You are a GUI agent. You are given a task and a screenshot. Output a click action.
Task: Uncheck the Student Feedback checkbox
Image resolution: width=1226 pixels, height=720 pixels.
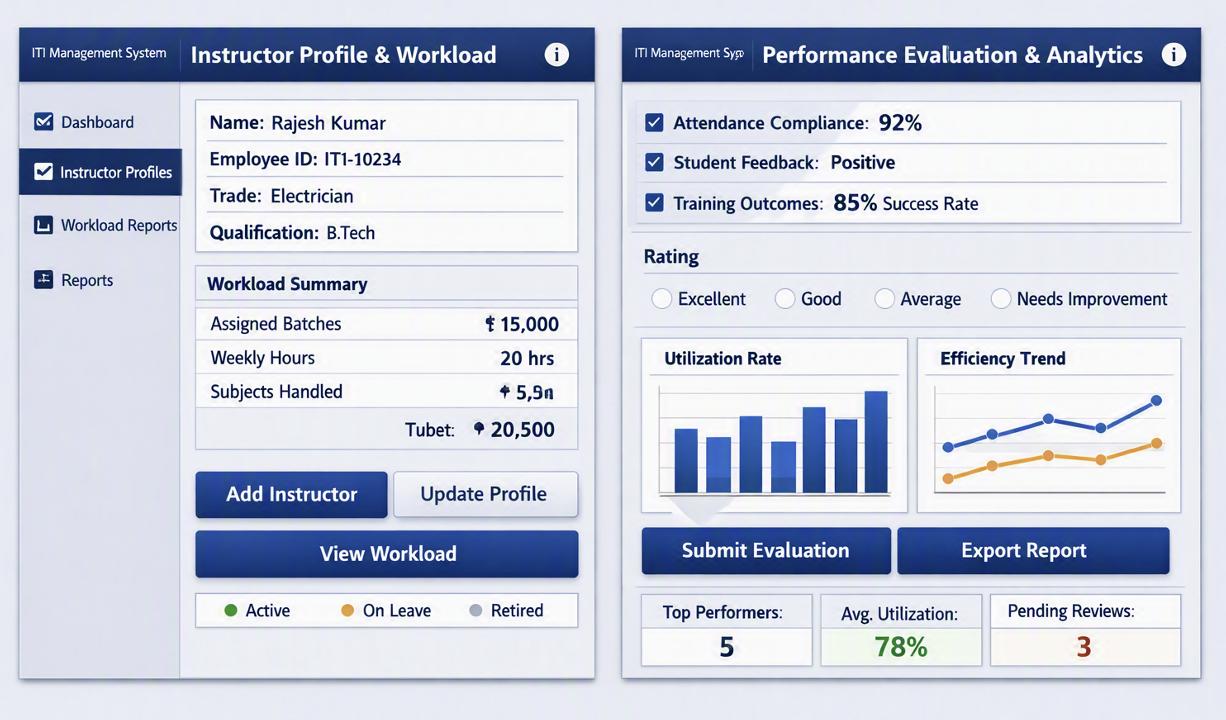click(654, 162)
